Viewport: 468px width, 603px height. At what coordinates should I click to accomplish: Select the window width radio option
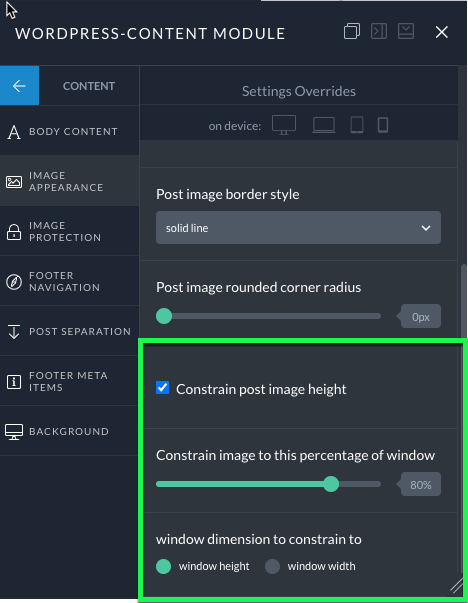(272, 566)
